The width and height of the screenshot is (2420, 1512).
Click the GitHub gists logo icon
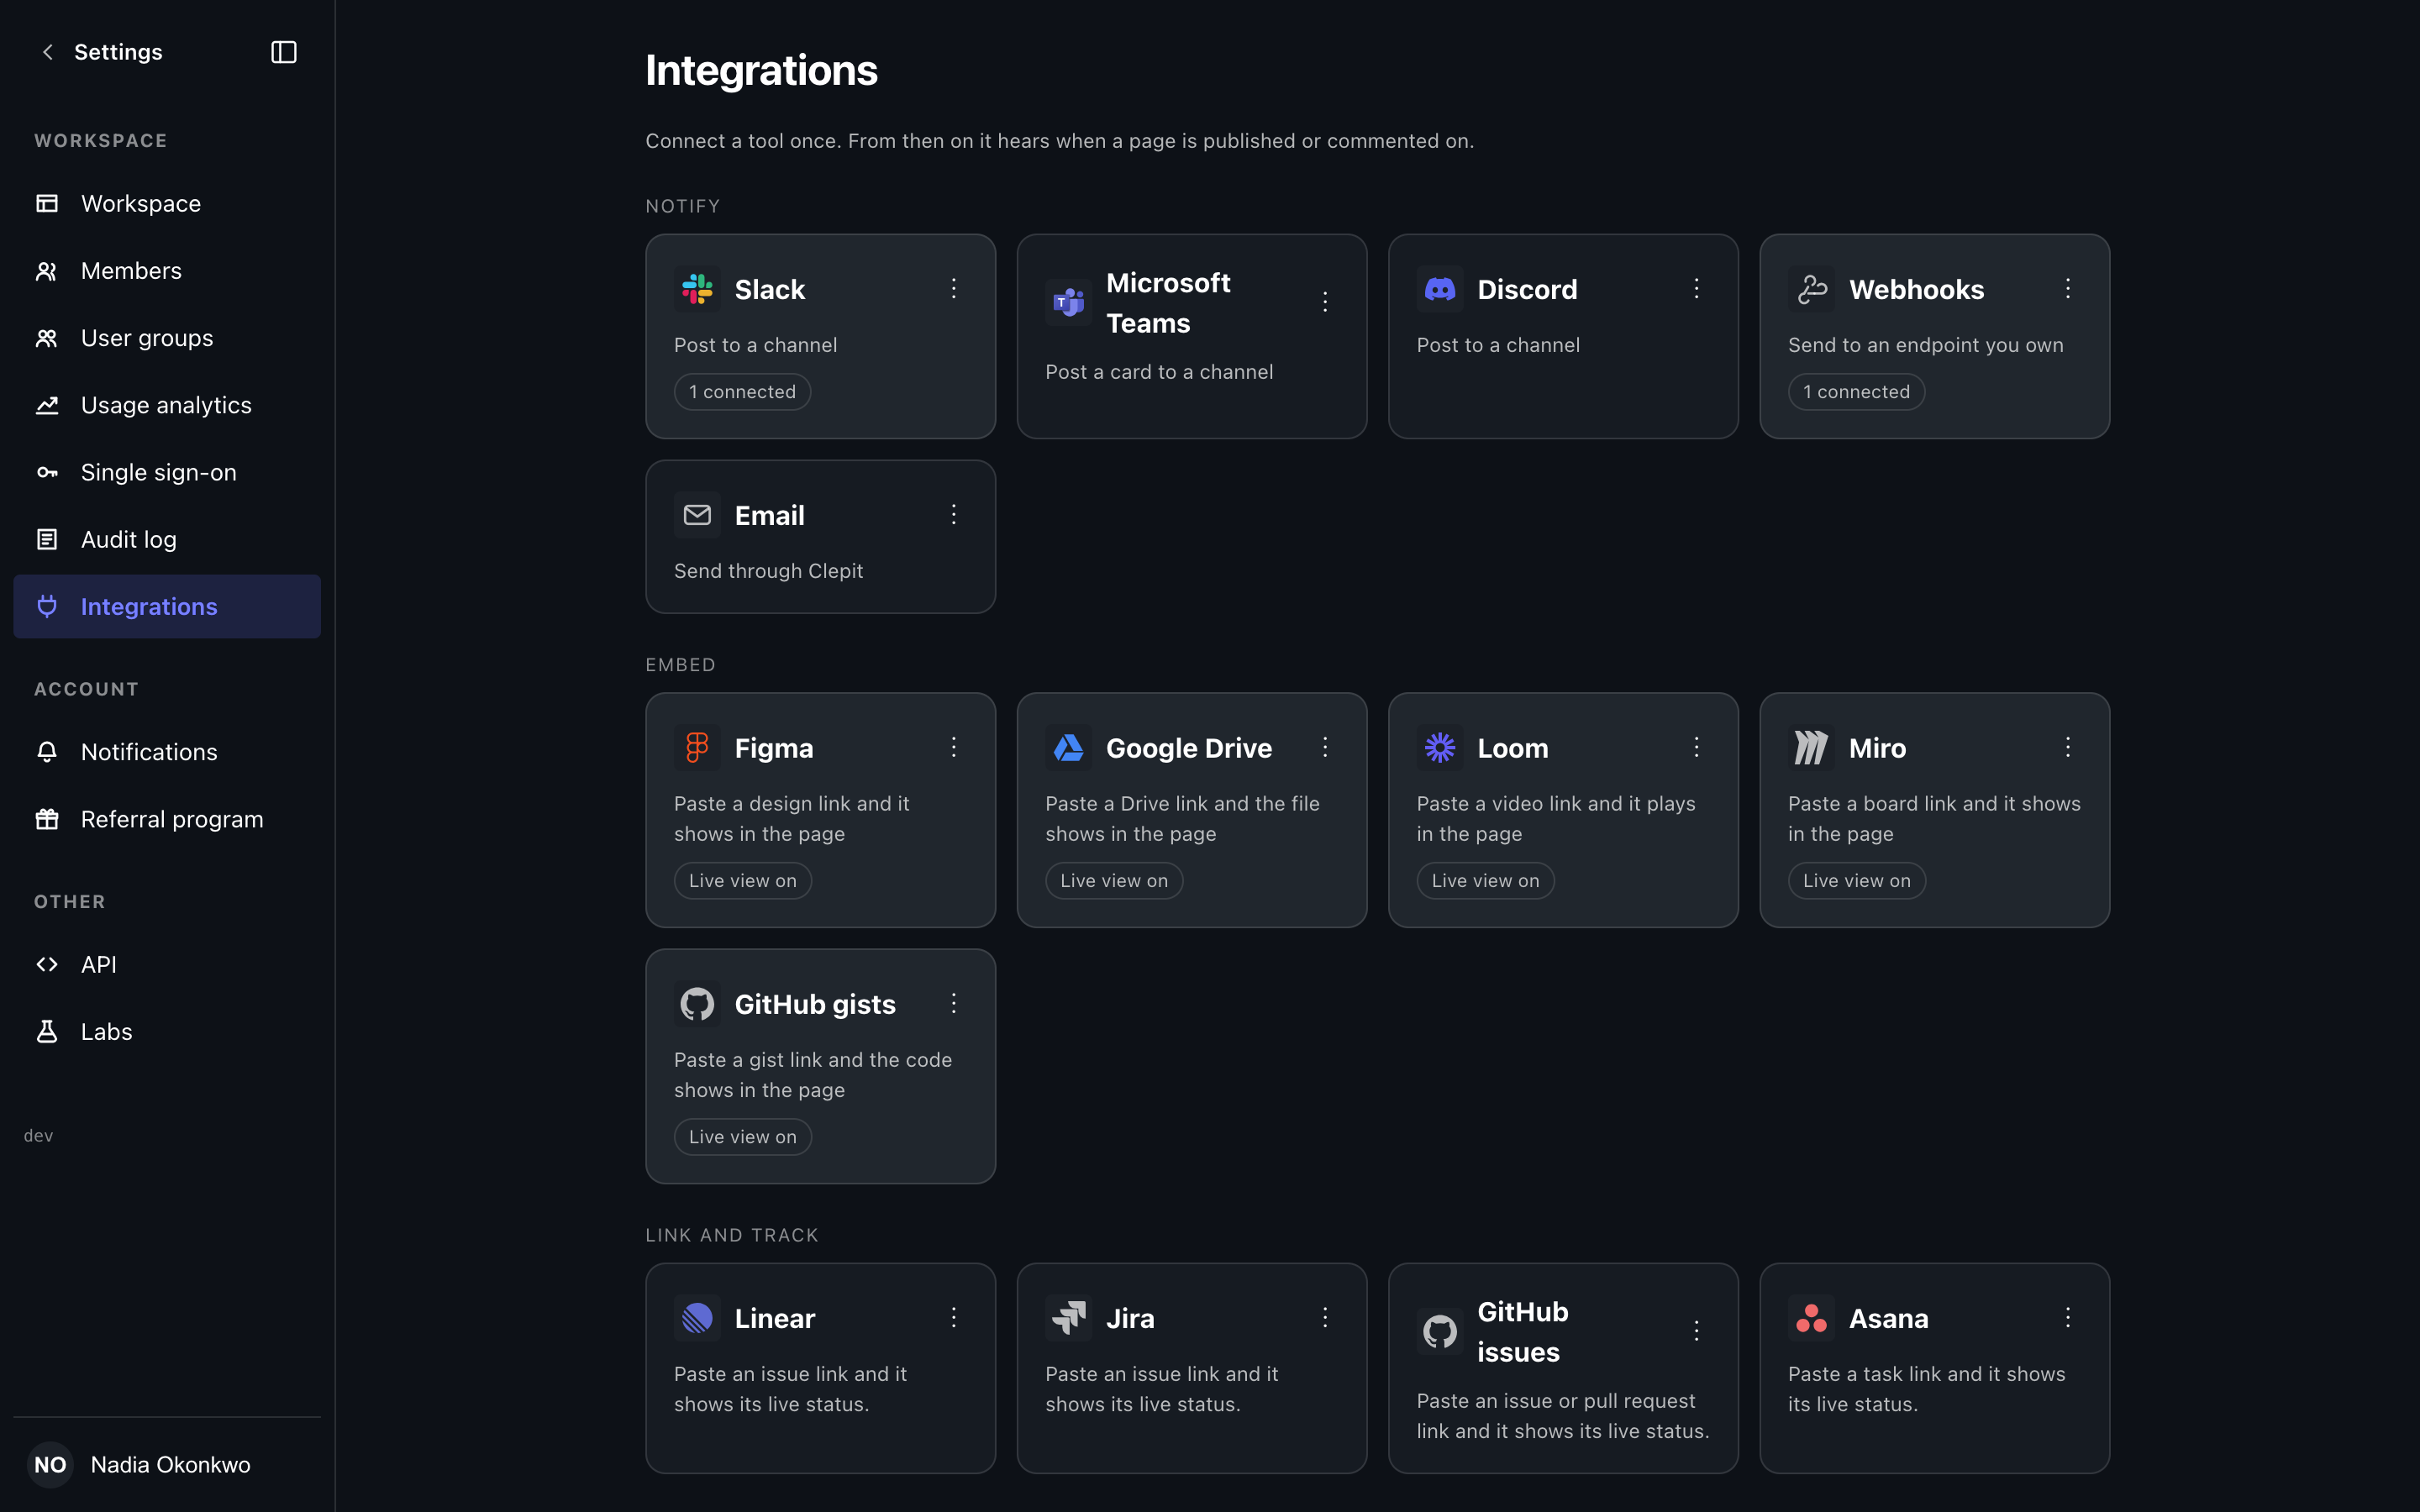[697, 1003]
